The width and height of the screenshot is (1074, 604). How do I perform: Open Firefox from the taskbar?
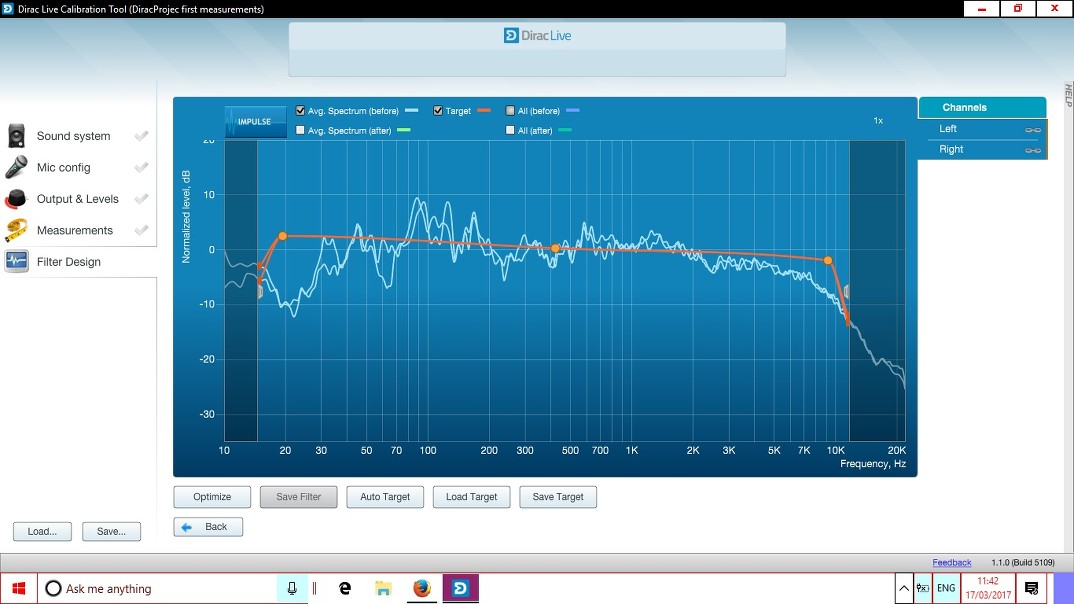click(421, 588)
